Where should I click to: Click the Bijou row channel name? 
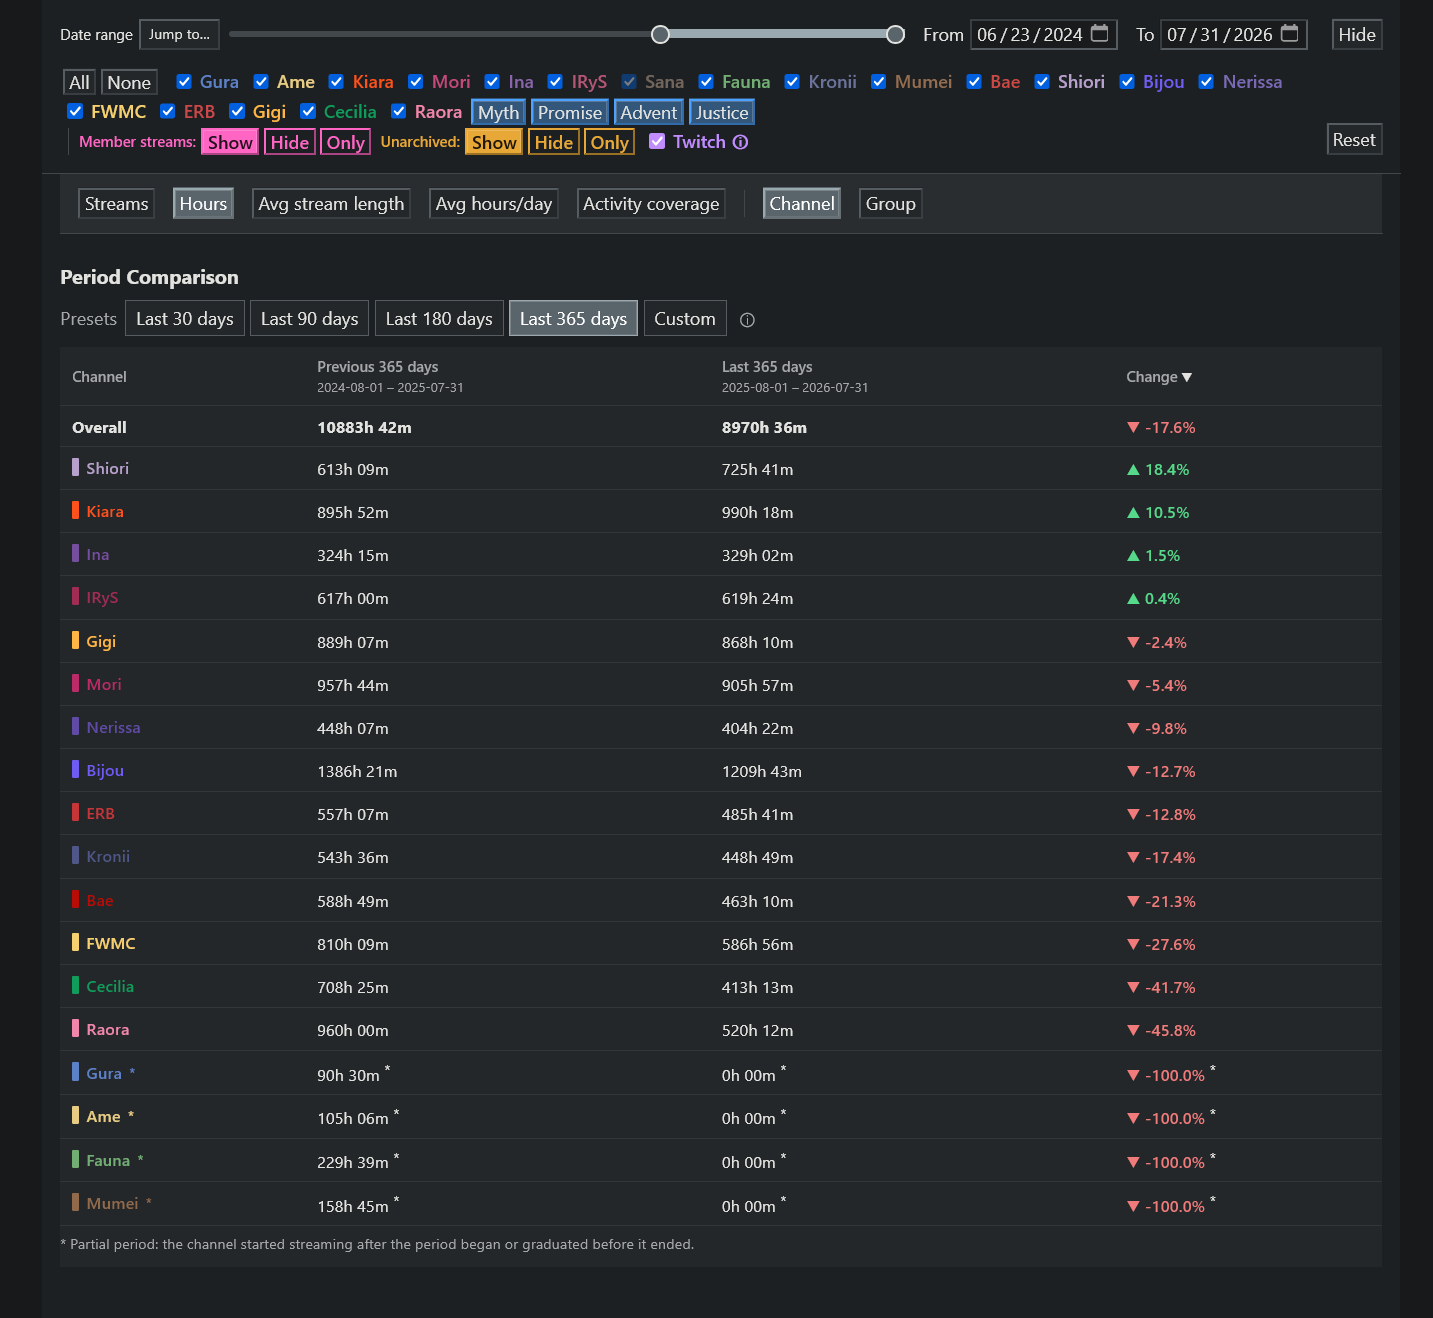tap(105, 770)
